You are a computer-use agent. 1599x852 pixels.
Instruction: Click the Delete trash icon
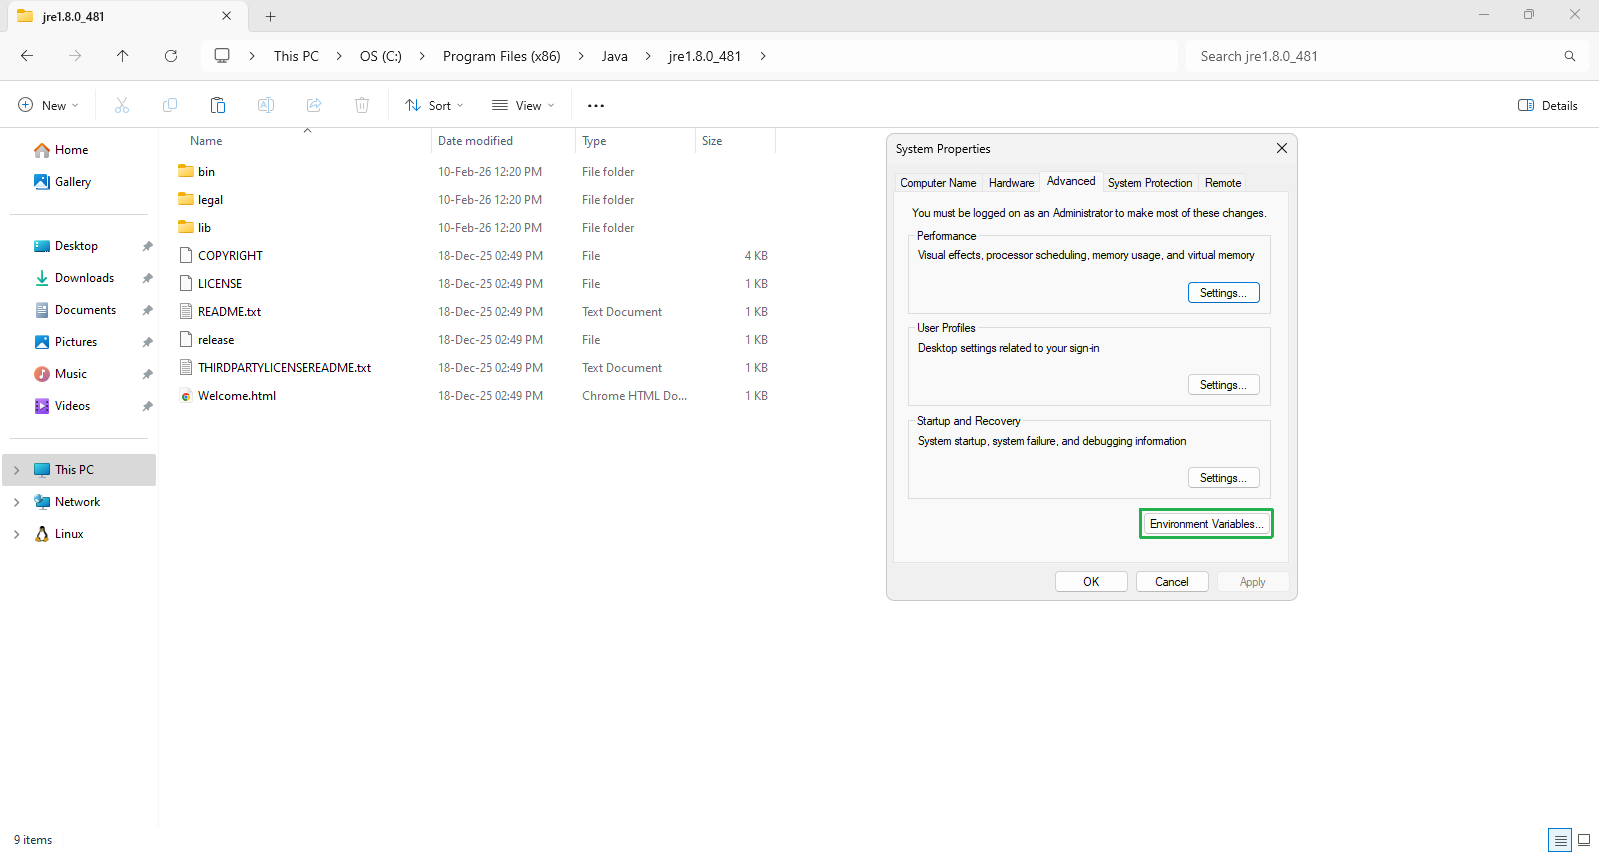click(x=362, y=105)
